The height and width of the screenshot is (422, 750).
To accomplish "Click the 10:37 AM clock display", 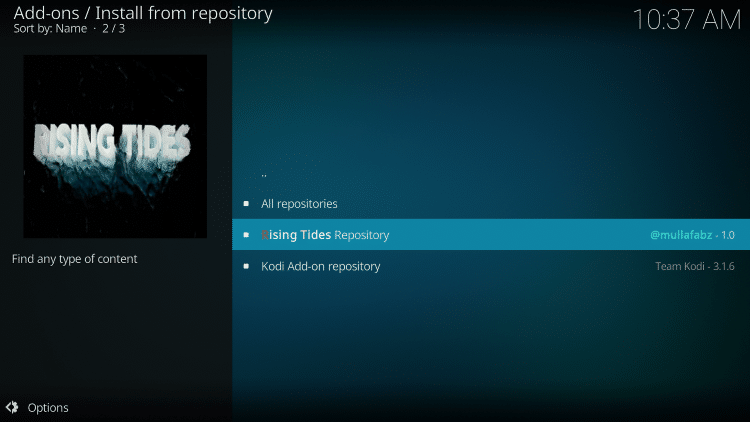I will (x=686, y=20).
